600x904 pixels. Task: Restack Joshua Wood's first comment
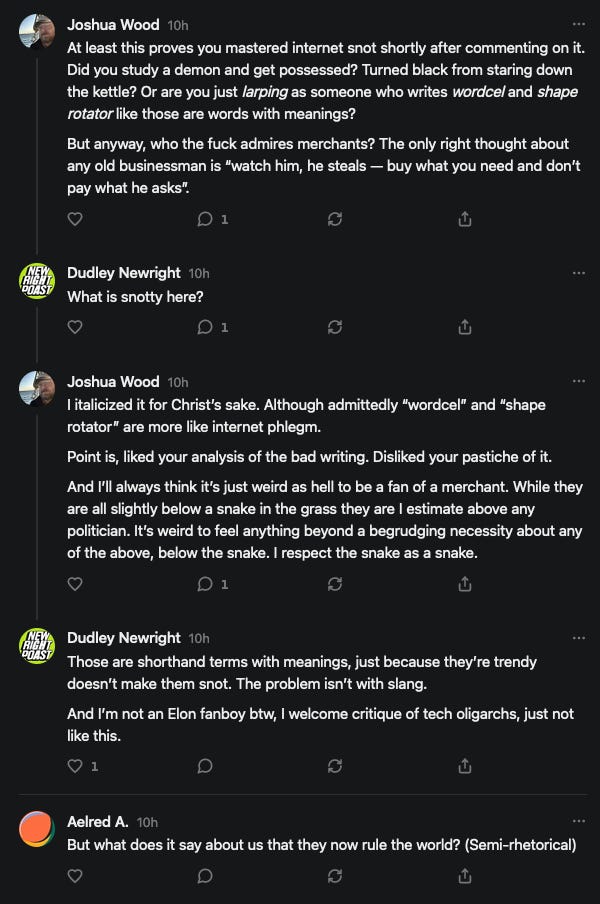335,219
